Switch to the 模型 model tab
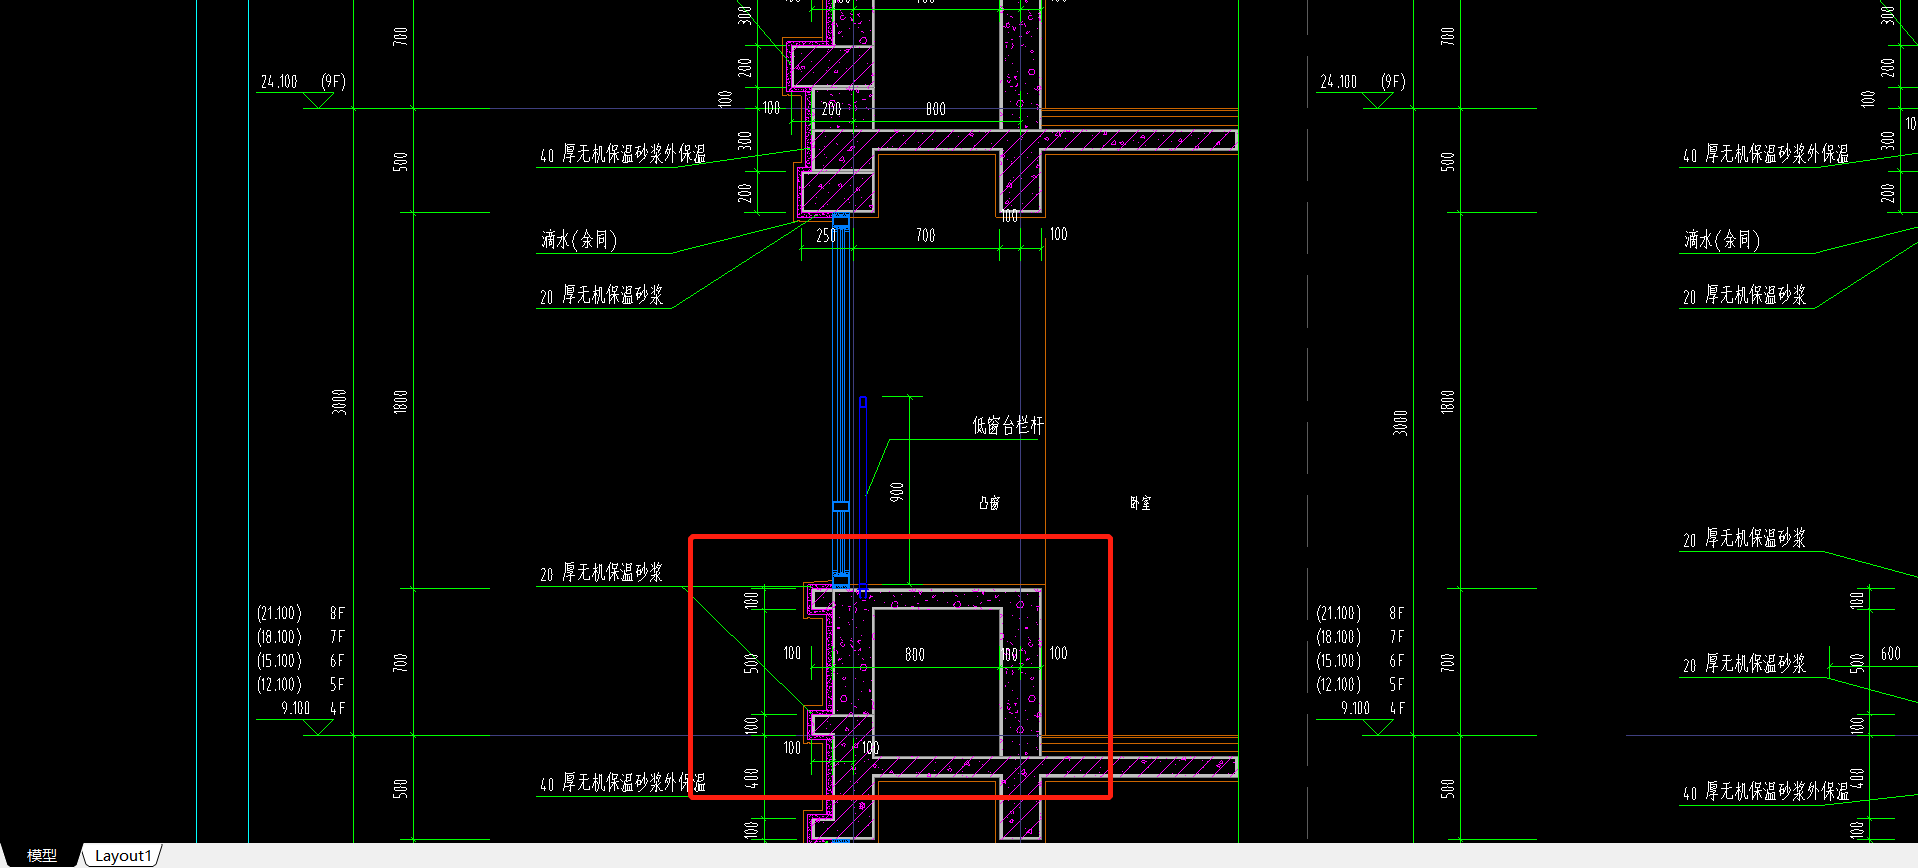 41,856
